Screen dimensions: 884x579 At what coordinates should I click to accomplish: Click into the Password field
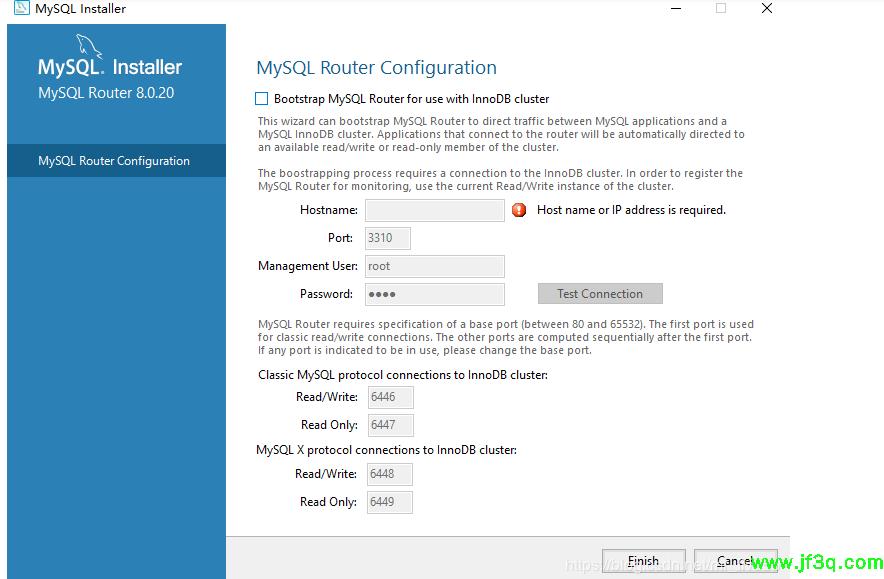(x=434, y=294)
